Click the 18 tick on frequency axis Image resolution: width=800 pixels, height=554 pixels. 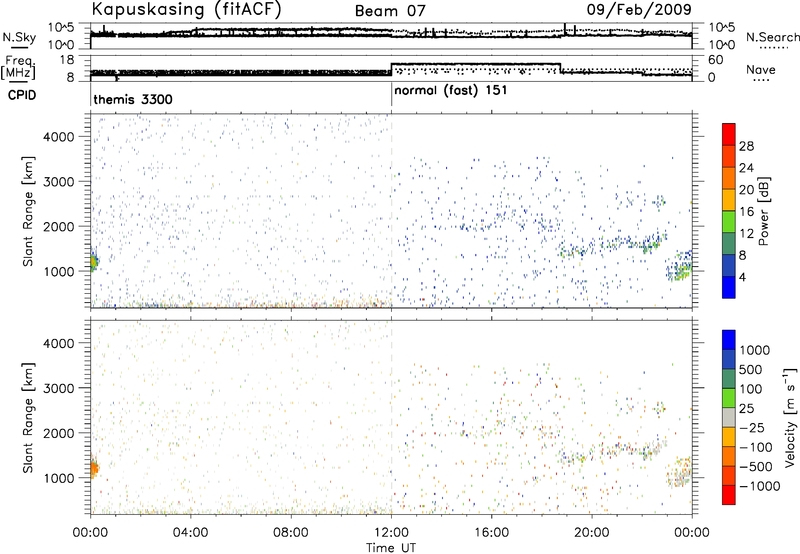[x=67, y=60]
